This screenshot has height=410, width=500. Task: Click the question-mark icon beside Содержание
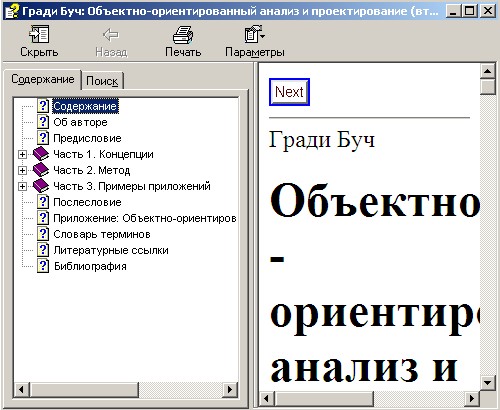(43, 106)
